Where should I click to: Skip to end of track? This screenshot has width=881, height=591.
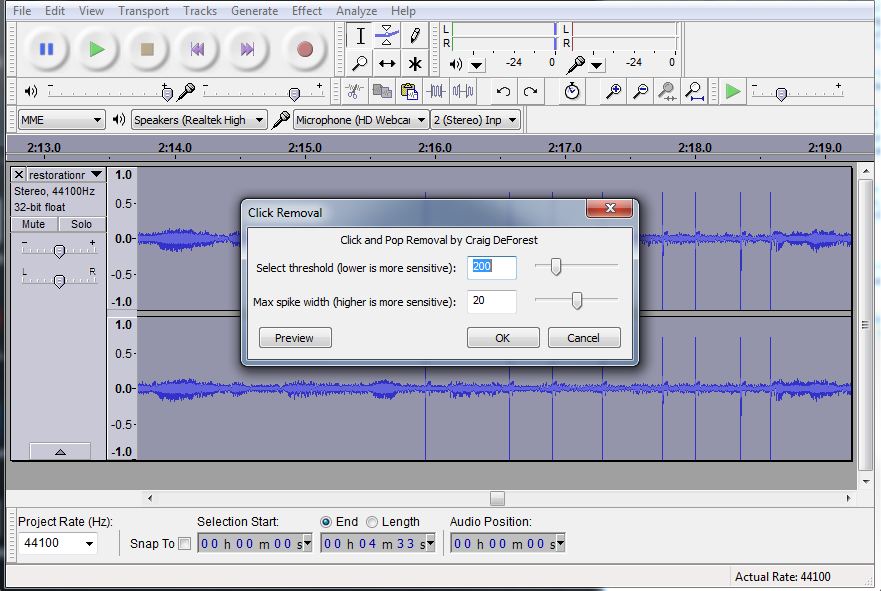pyautogui.click(x=247, y=49)
